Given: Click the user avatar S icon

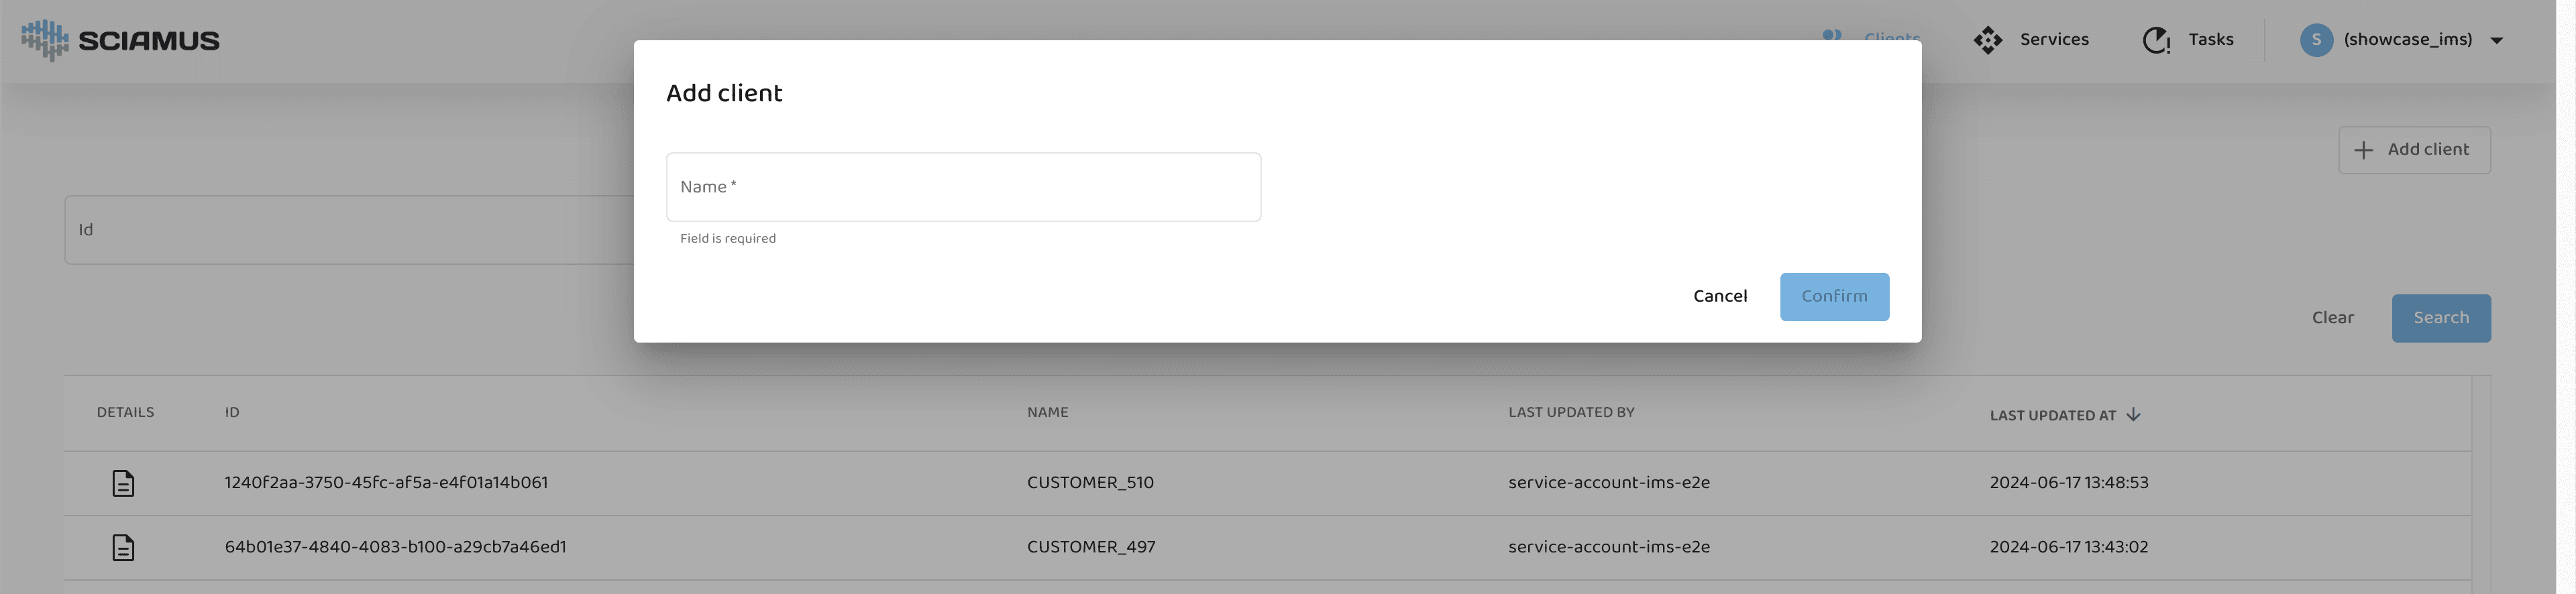Looking at the screenshot, I should pyautogui.click(x=2316, y=40).
